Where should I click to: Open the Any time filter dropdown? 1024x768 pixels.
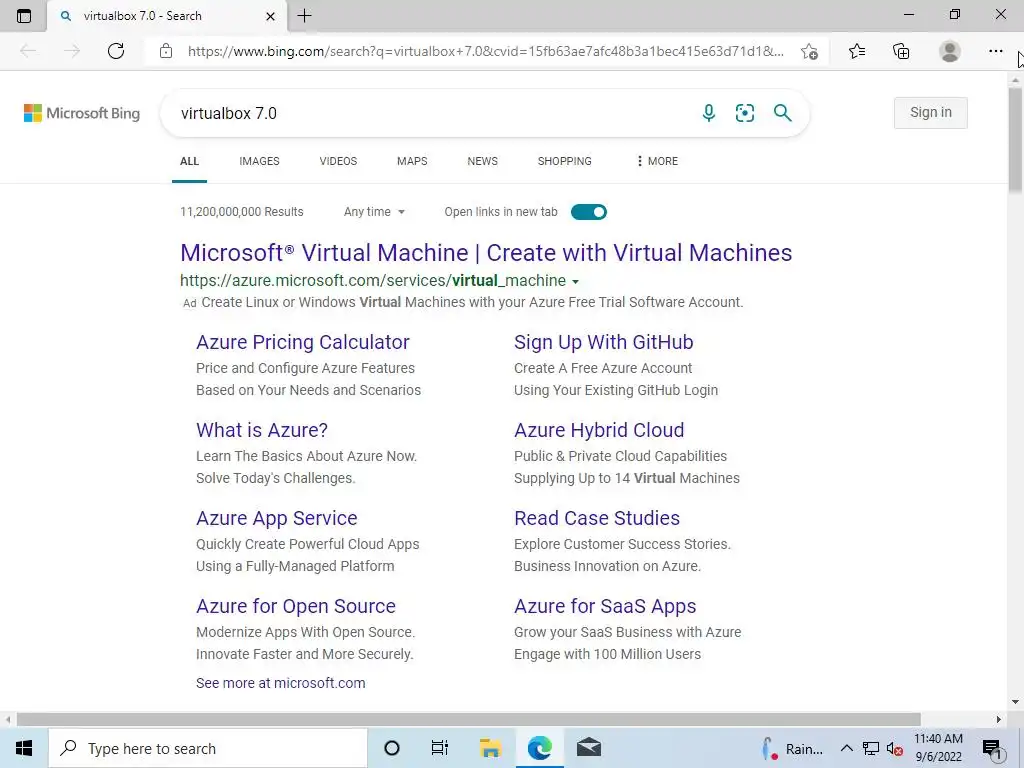coord(374,212)
